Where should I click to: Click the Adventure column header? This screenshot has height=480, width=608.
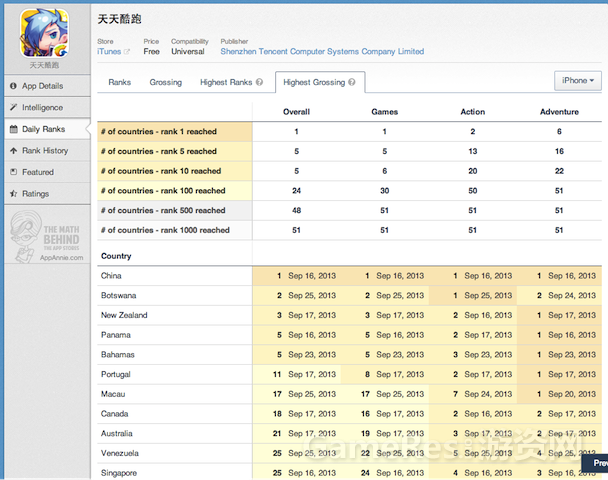coord(559,112)
